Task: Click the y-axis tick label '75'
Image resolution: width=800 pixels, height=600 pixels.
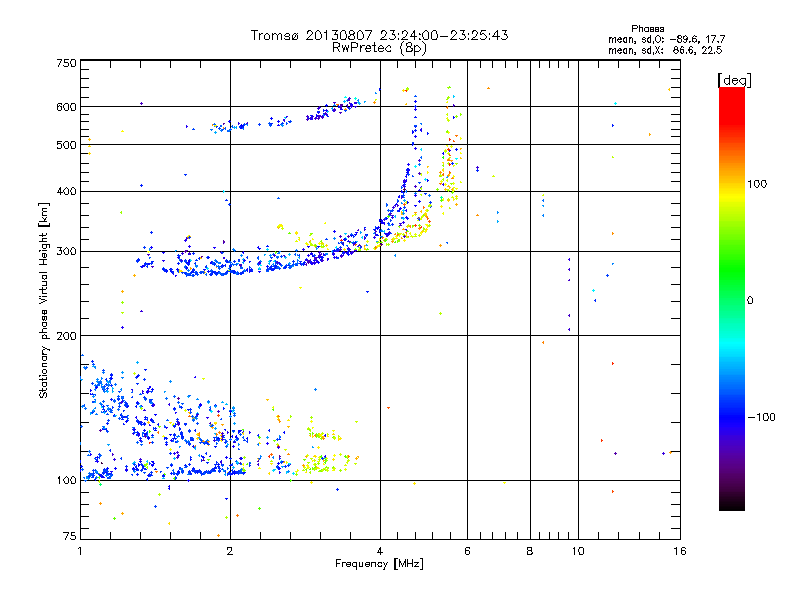Action: pyautogui.click(x=70, y=536)
